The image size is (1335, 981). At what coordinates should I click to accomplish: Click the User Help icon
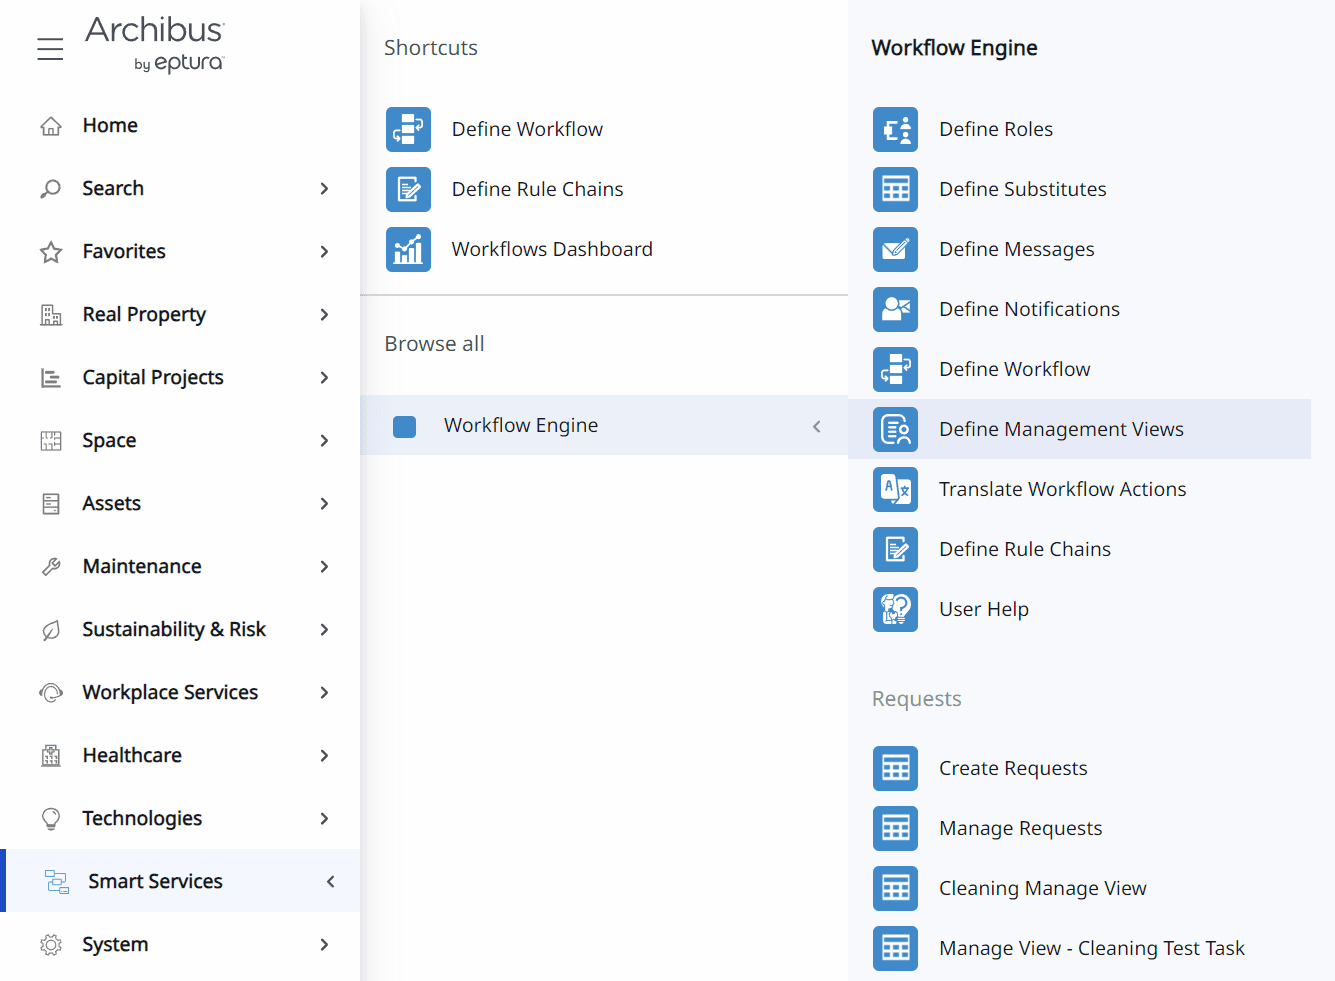click(x=895, y=609)
